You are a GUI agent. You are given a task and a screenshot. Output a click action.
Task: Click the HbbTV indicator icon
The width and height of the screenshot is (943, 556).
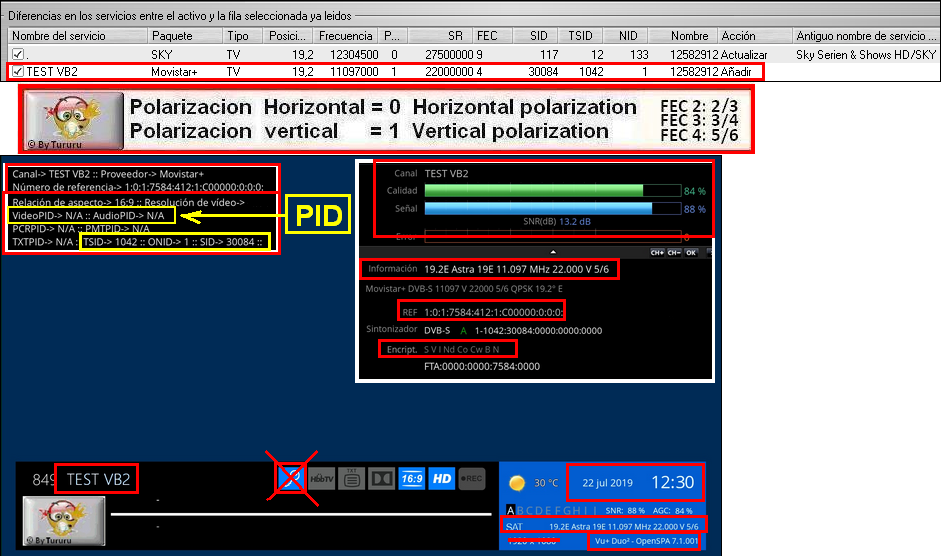[x=322, y=479]
